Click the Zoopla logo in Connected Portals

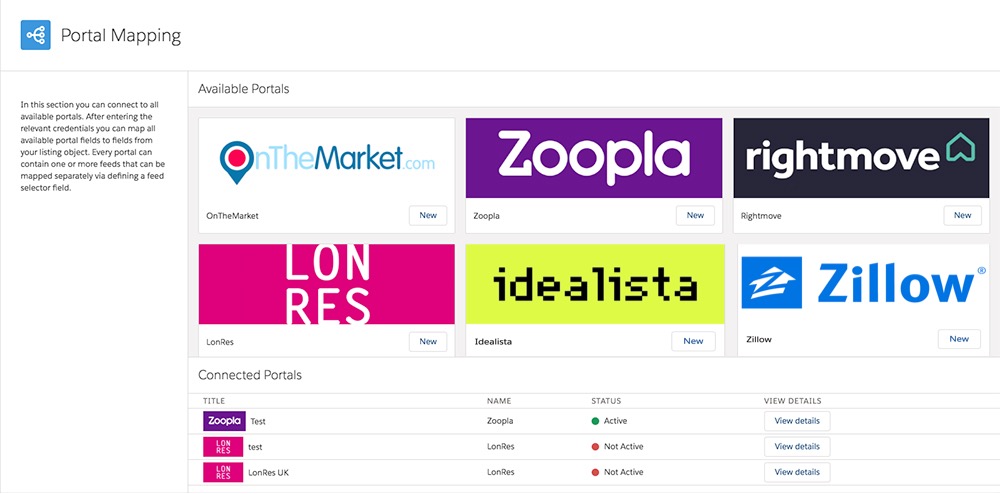[223, 421]
